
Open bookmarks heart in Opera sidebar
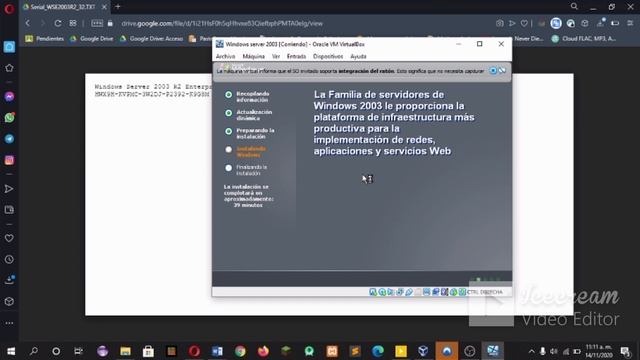9,238
